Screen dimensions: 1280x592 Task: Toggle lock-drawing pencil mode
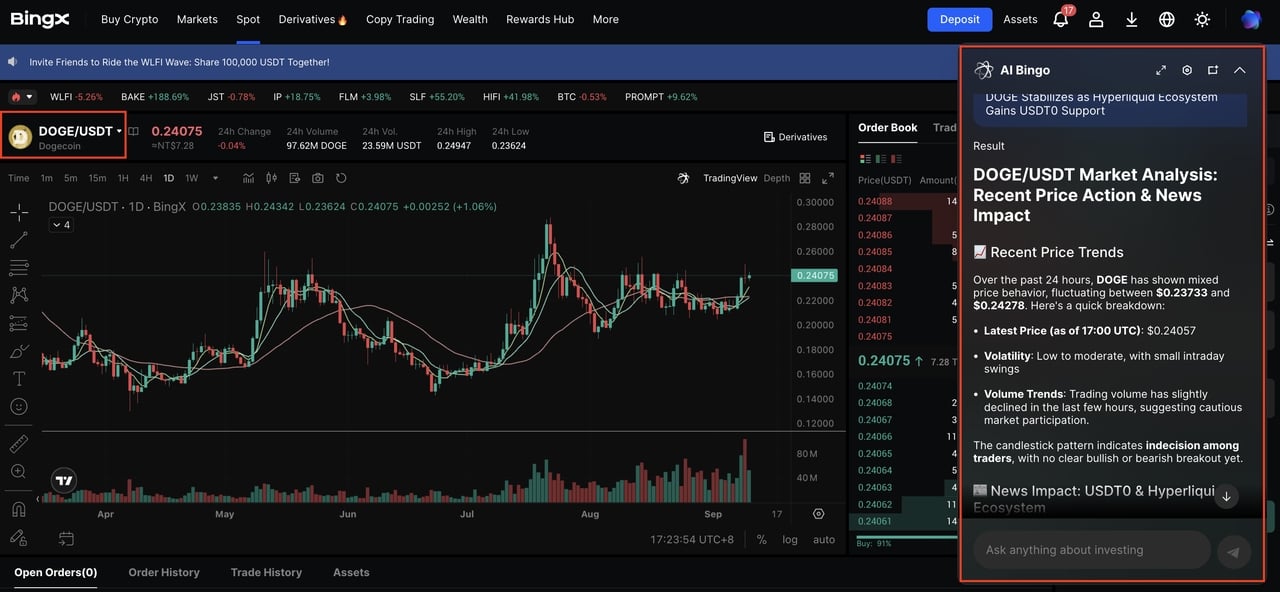click(18, 537)
